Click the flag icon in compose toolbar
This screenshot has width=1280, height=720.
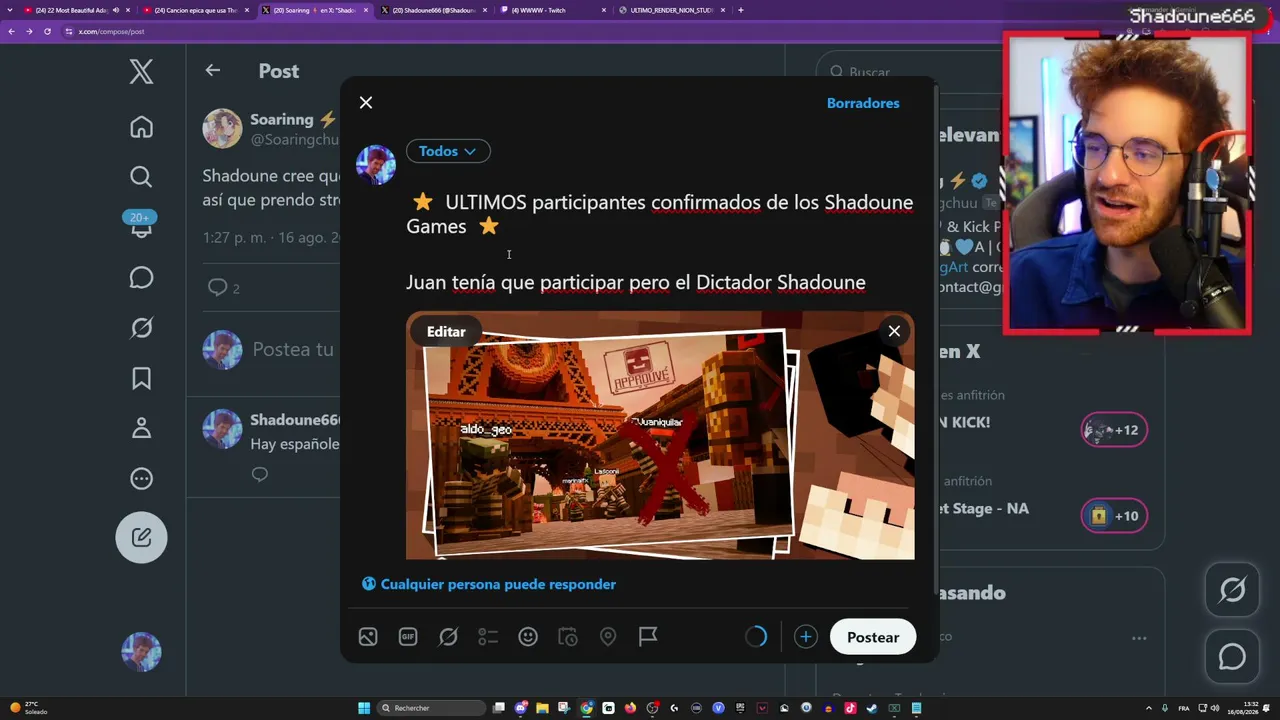click(x=648, y=637)
